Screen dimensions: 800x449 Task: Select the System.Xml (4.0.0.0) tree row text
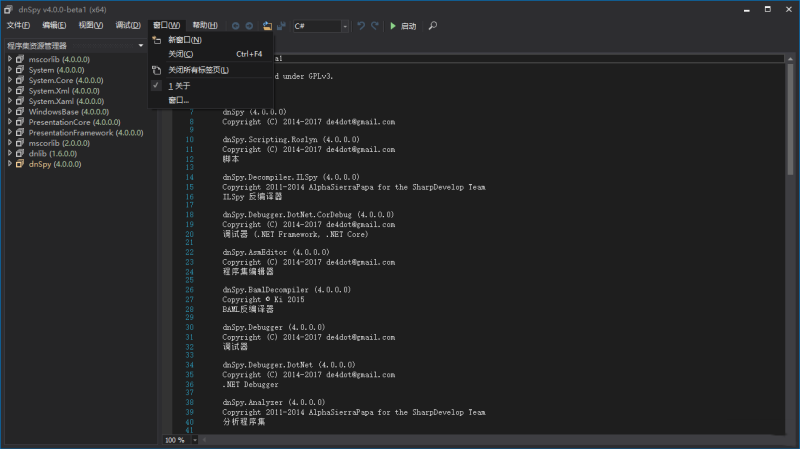[x=64, y=91]
